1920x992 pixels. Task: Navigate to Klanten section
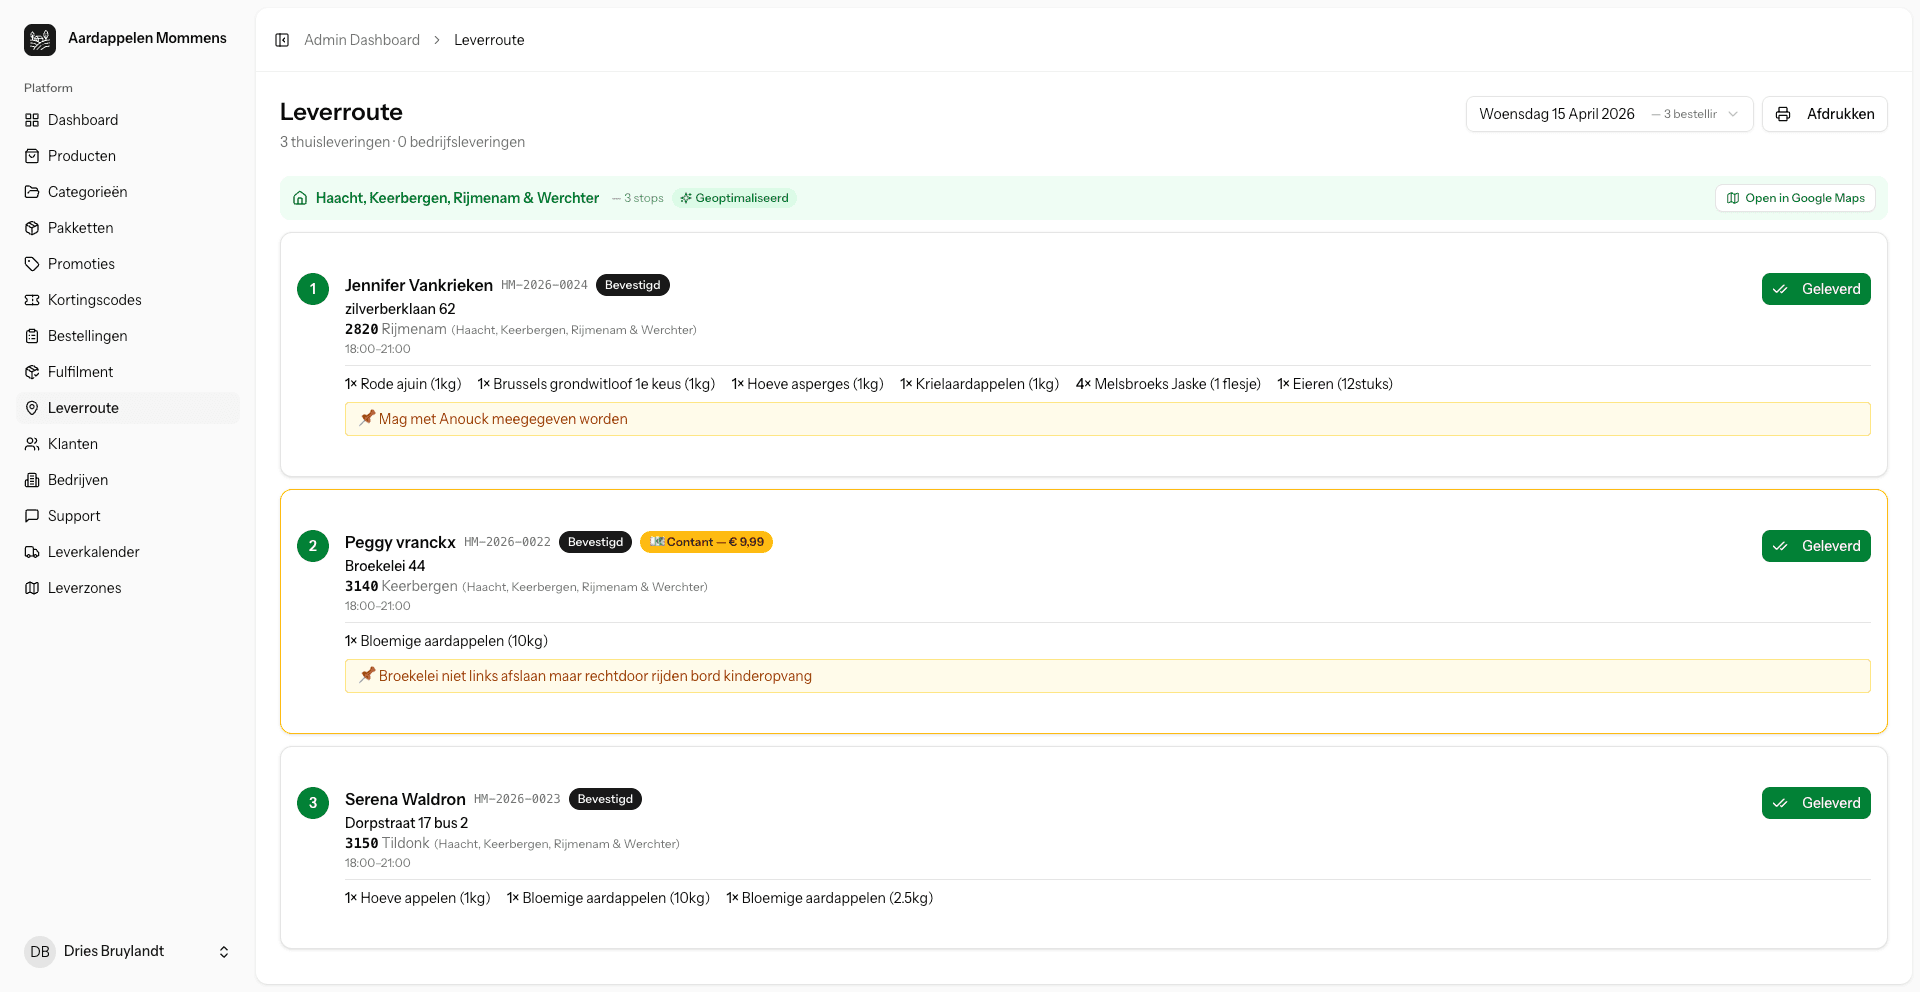(x=128, y=444)
